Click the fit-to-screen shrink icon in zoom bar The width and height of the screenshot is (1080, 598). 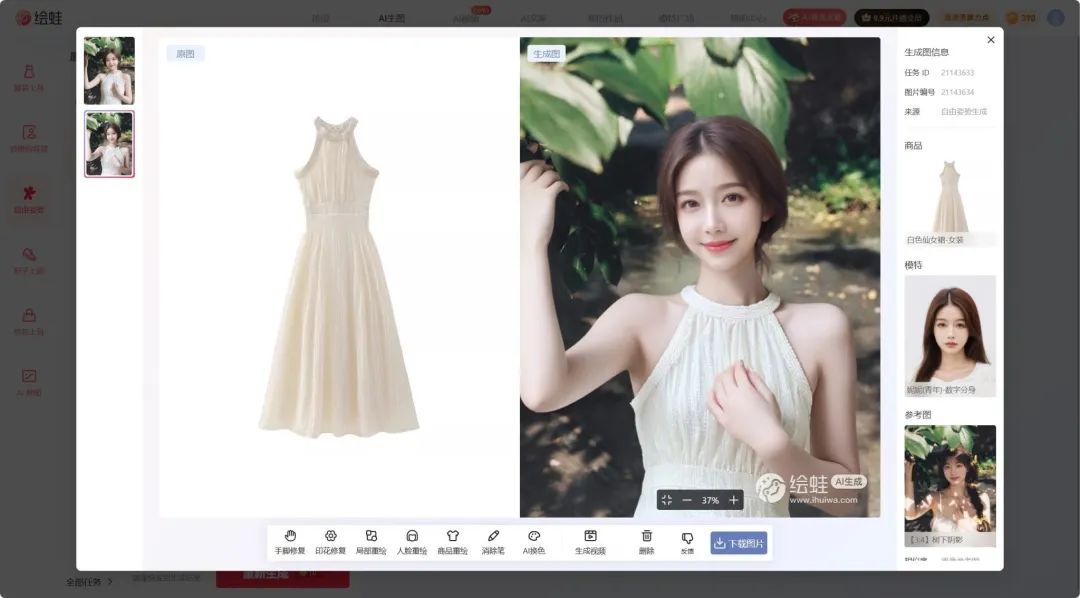[x=667, y=500]
